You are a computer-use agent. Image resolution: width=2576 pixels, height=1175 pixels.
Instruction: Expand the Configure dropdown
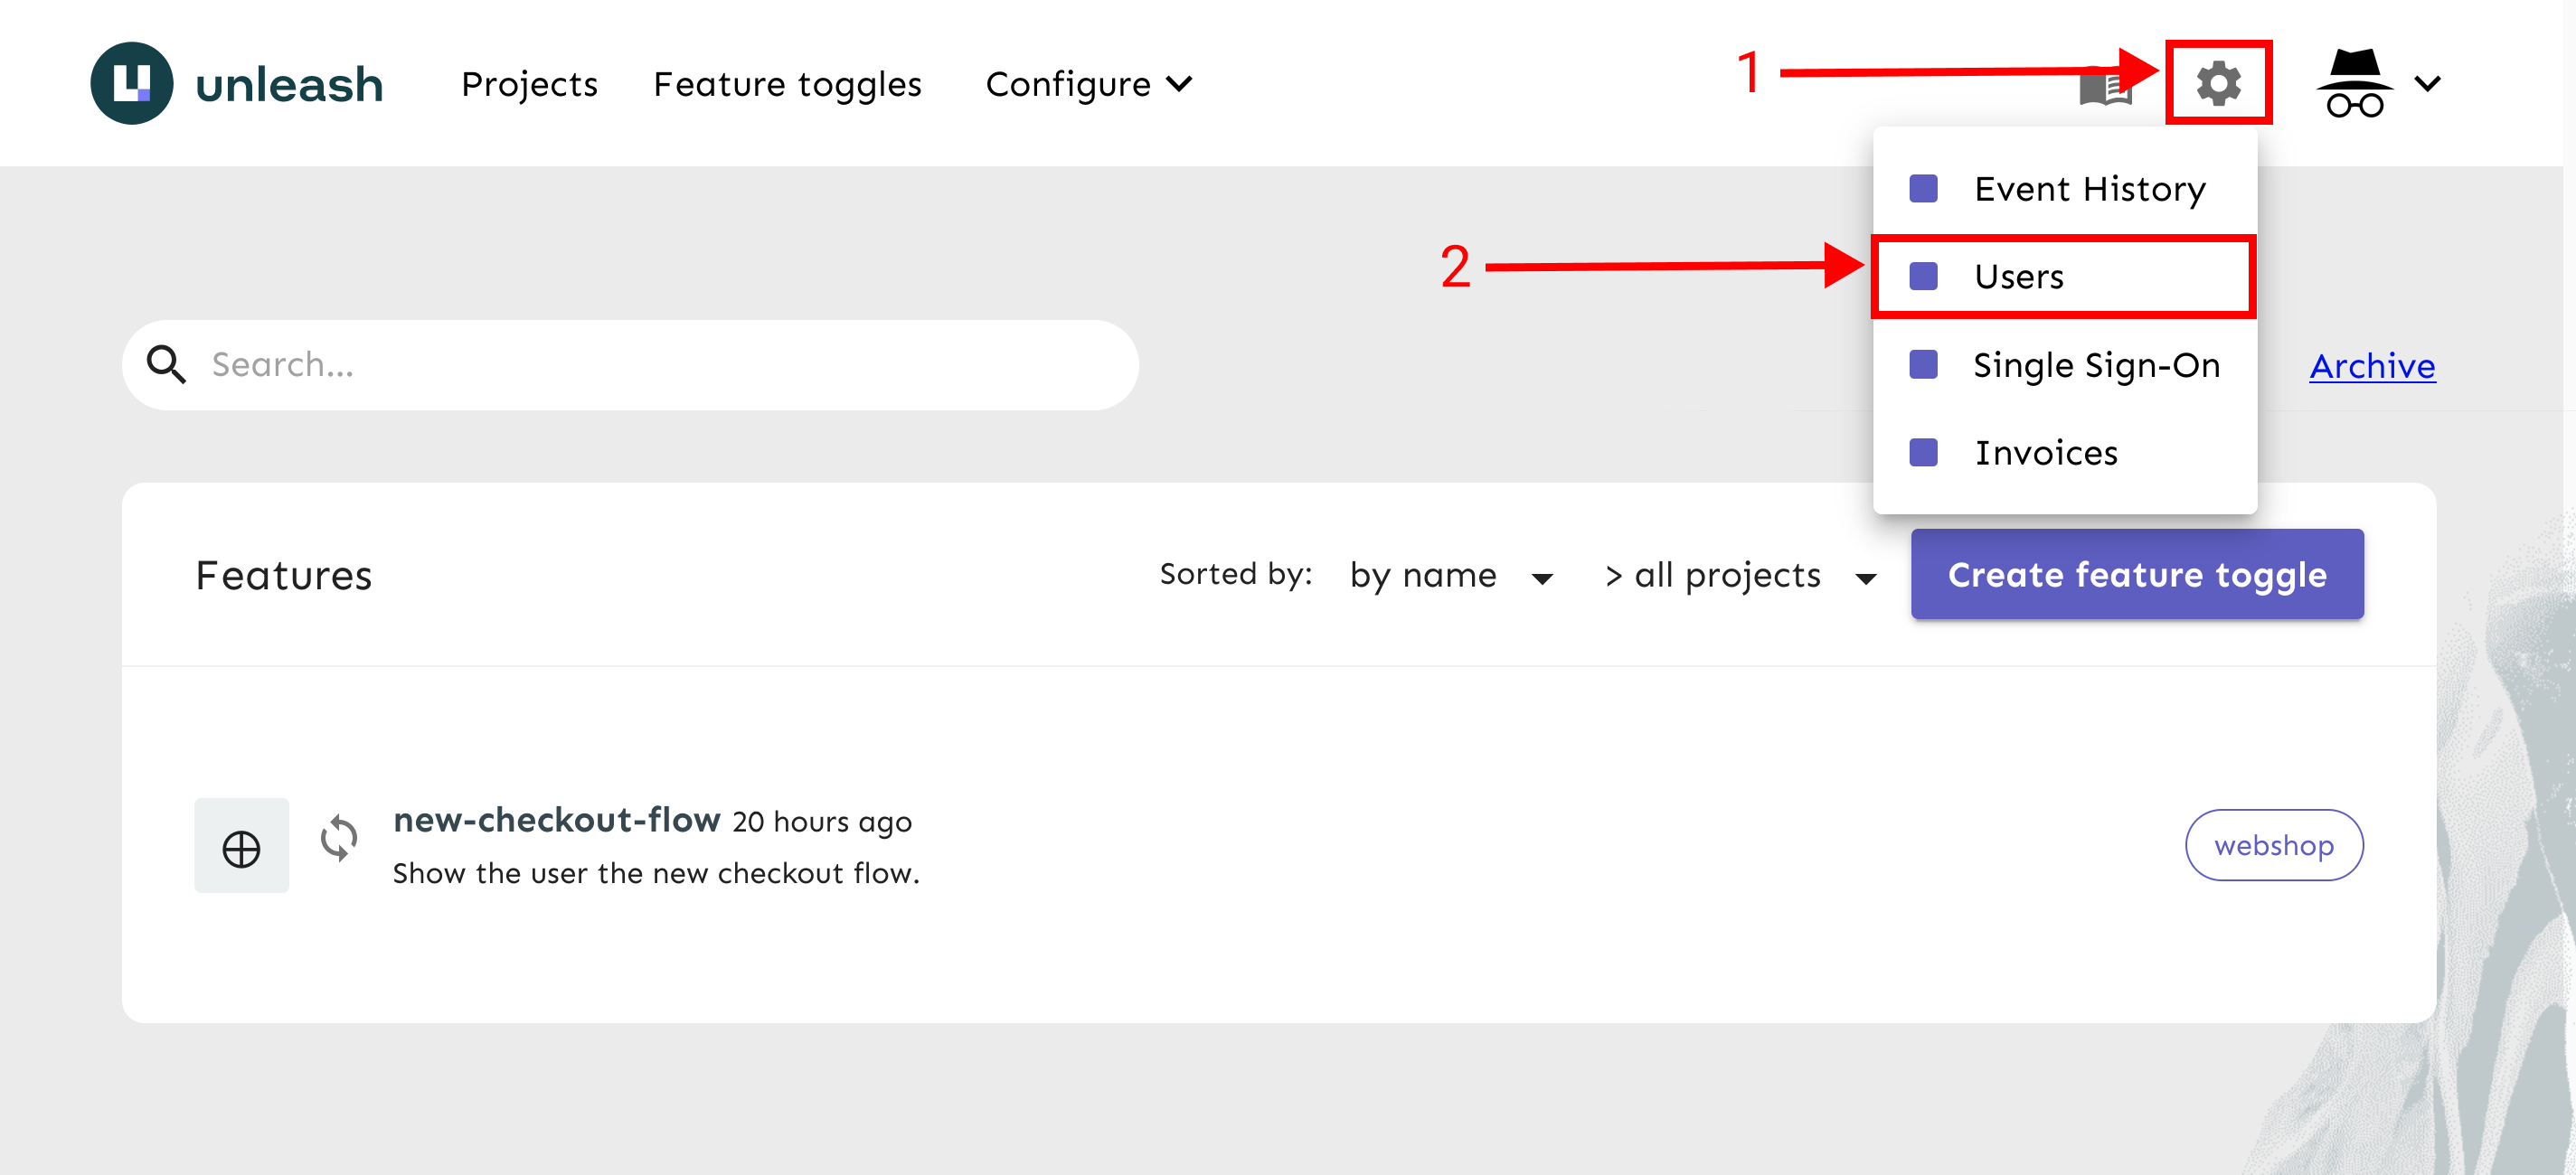click(1088, 84)
